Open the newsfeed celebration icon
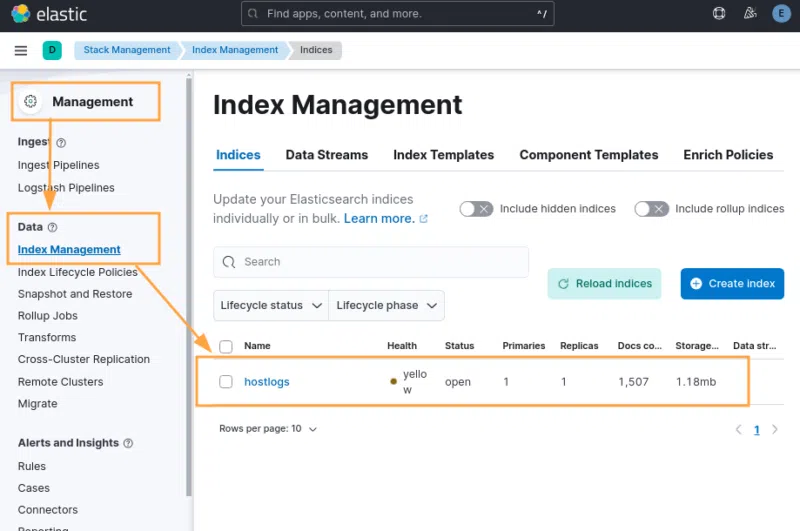 (x=750, y=14)
